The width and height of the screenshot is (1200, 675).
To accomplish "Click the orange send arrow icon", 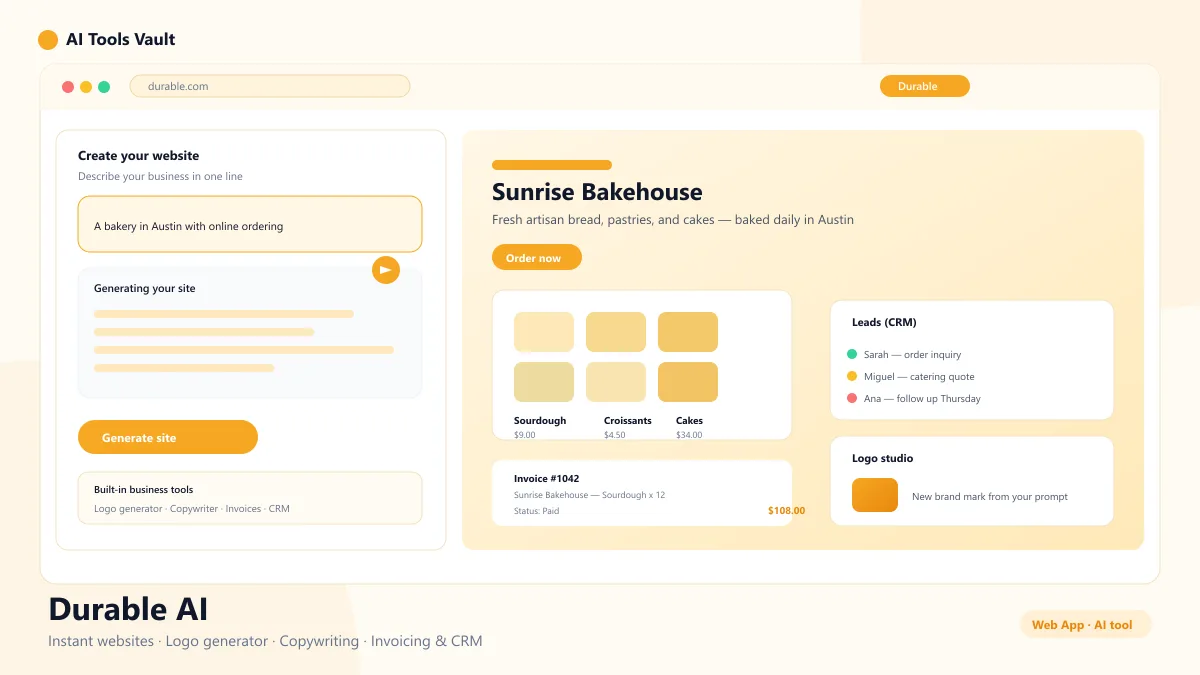I will coord(386,270).
